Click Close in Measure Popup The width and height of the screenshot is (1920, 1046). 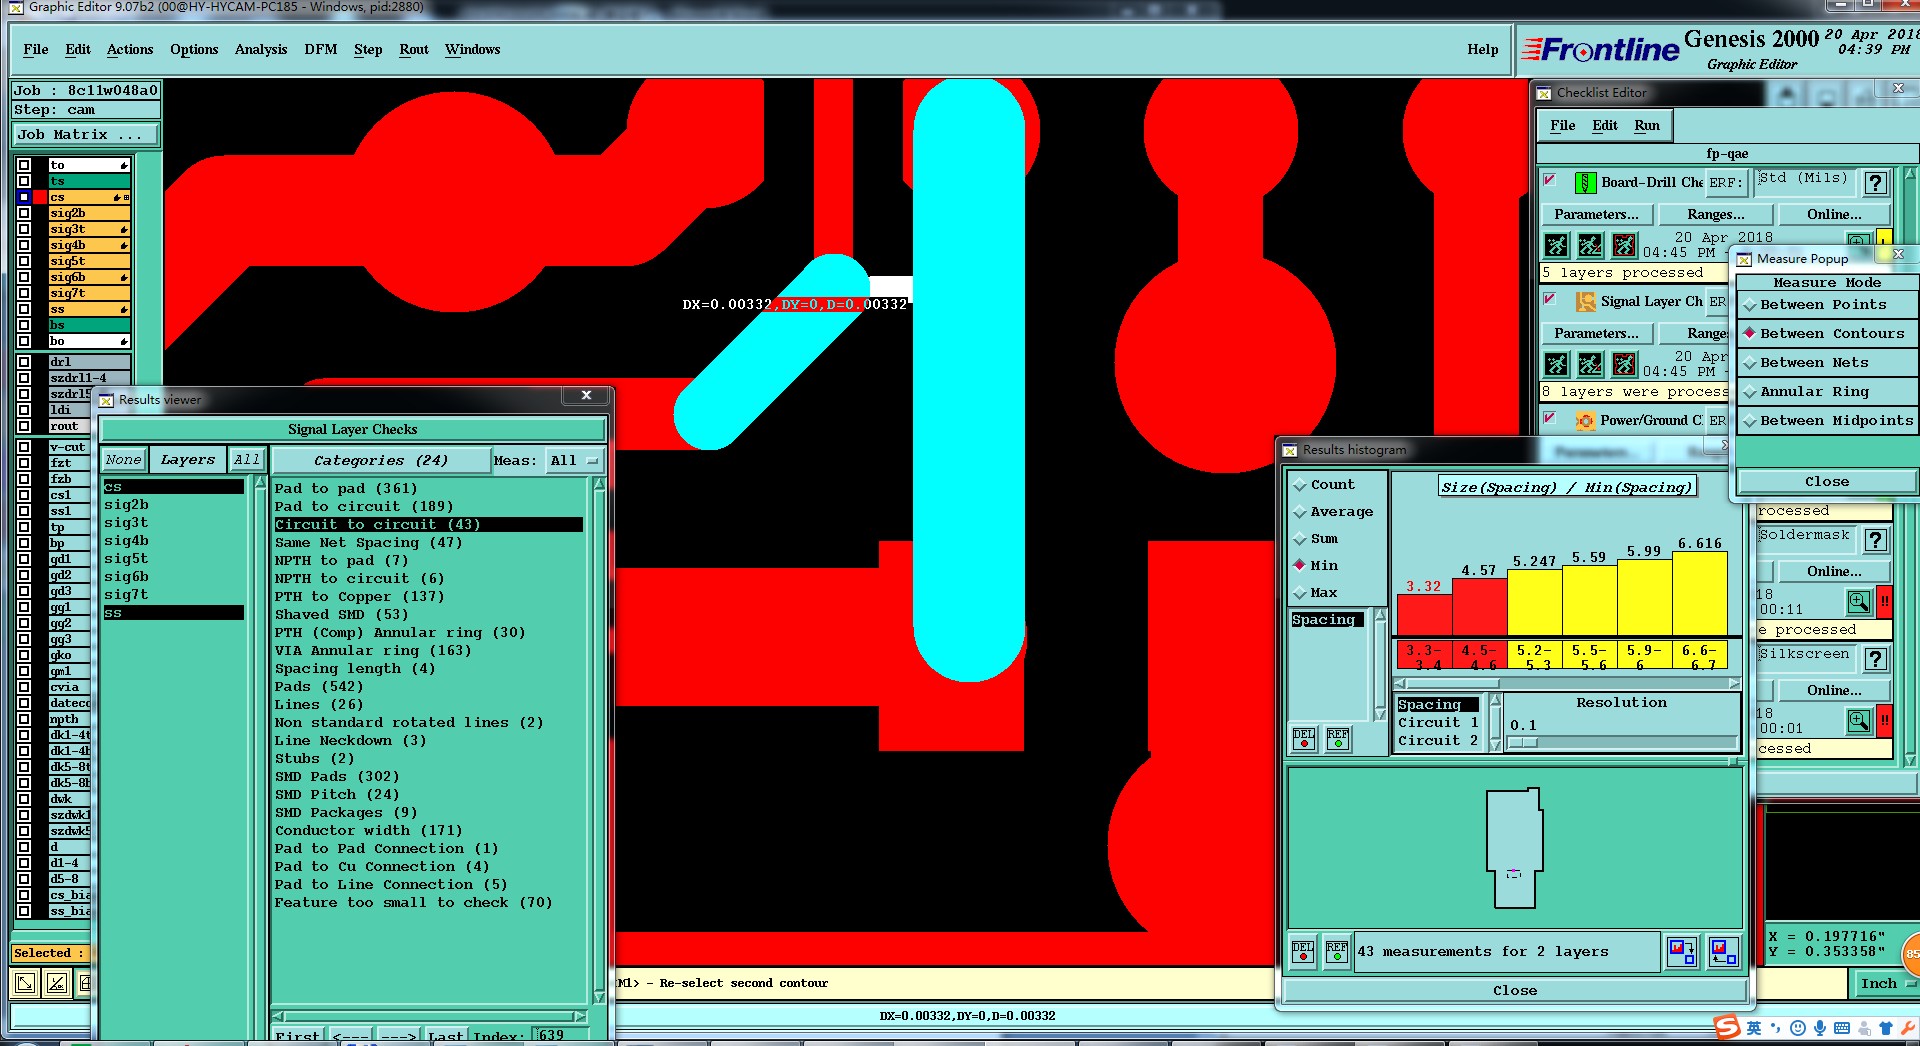click(x=1826, y=482)
